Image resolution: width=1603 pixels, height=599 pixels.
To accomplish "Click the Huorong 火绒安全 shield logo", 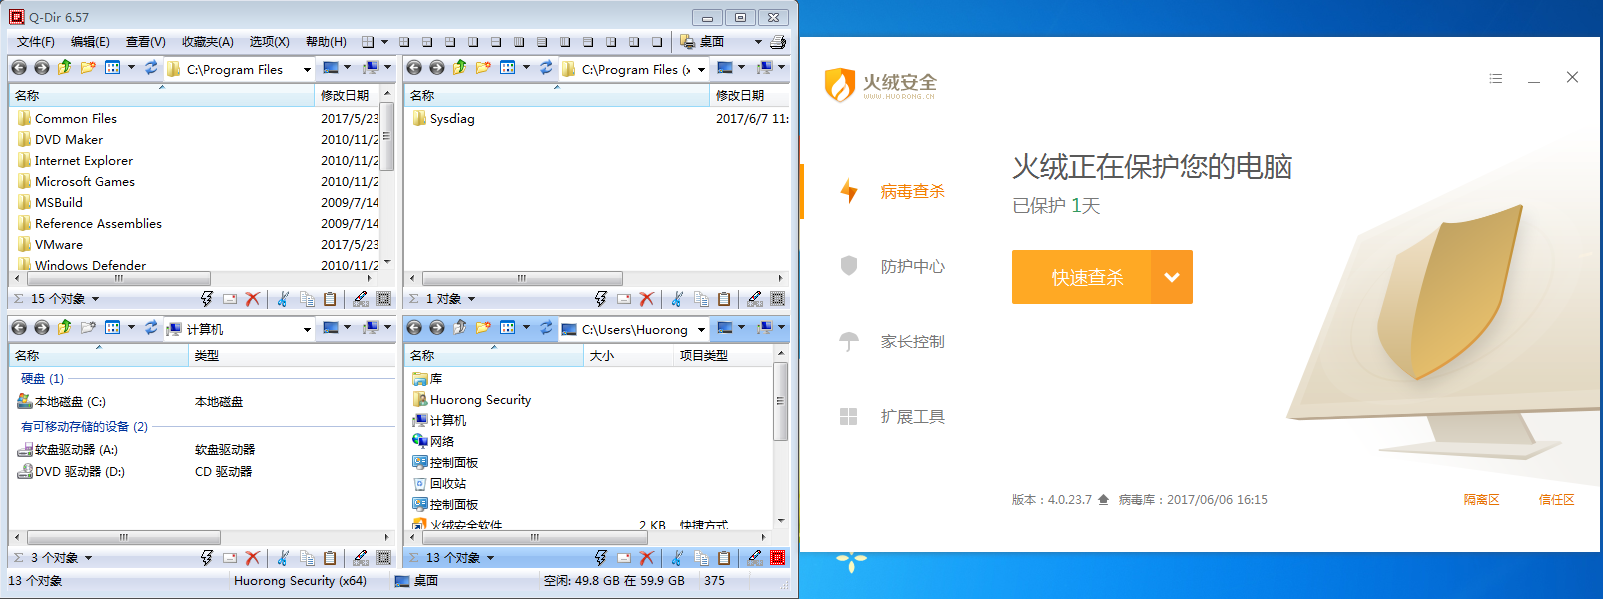I will [839, 85].
